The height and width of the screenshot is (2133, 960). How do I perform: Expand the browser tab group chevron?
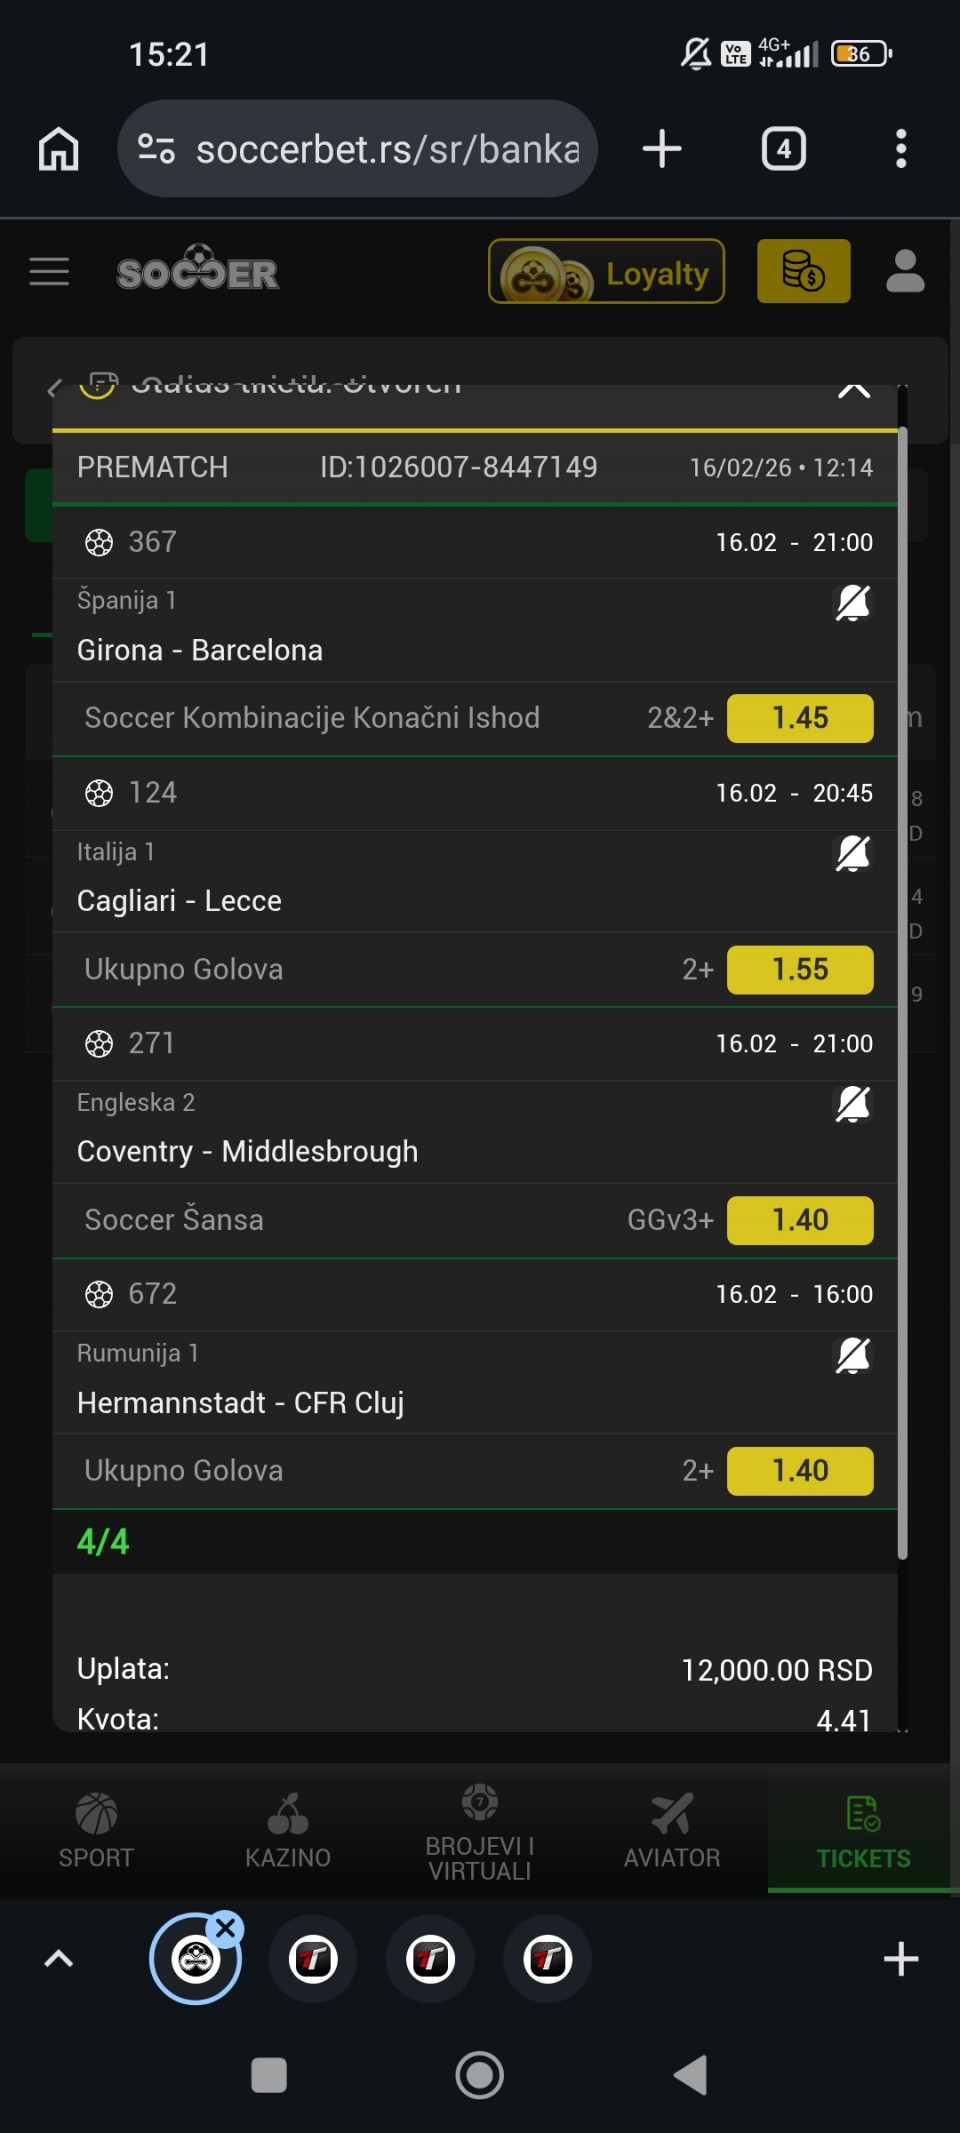(59, 1959)
